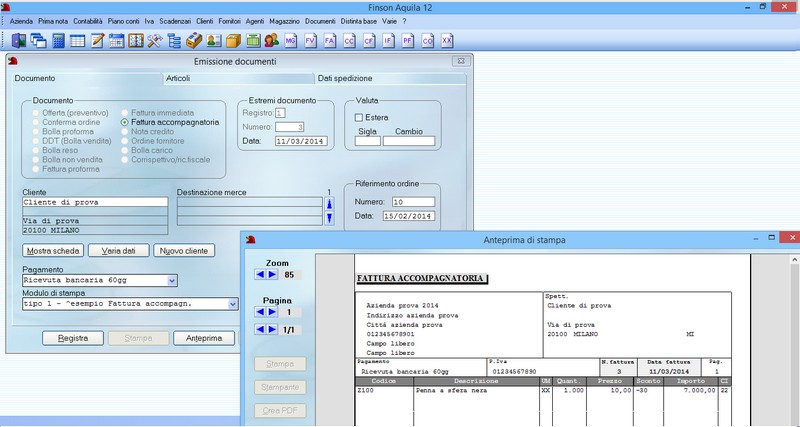Click the Varia dati button
This screenshot has height=427, width=800.
(x=118, y=251)
